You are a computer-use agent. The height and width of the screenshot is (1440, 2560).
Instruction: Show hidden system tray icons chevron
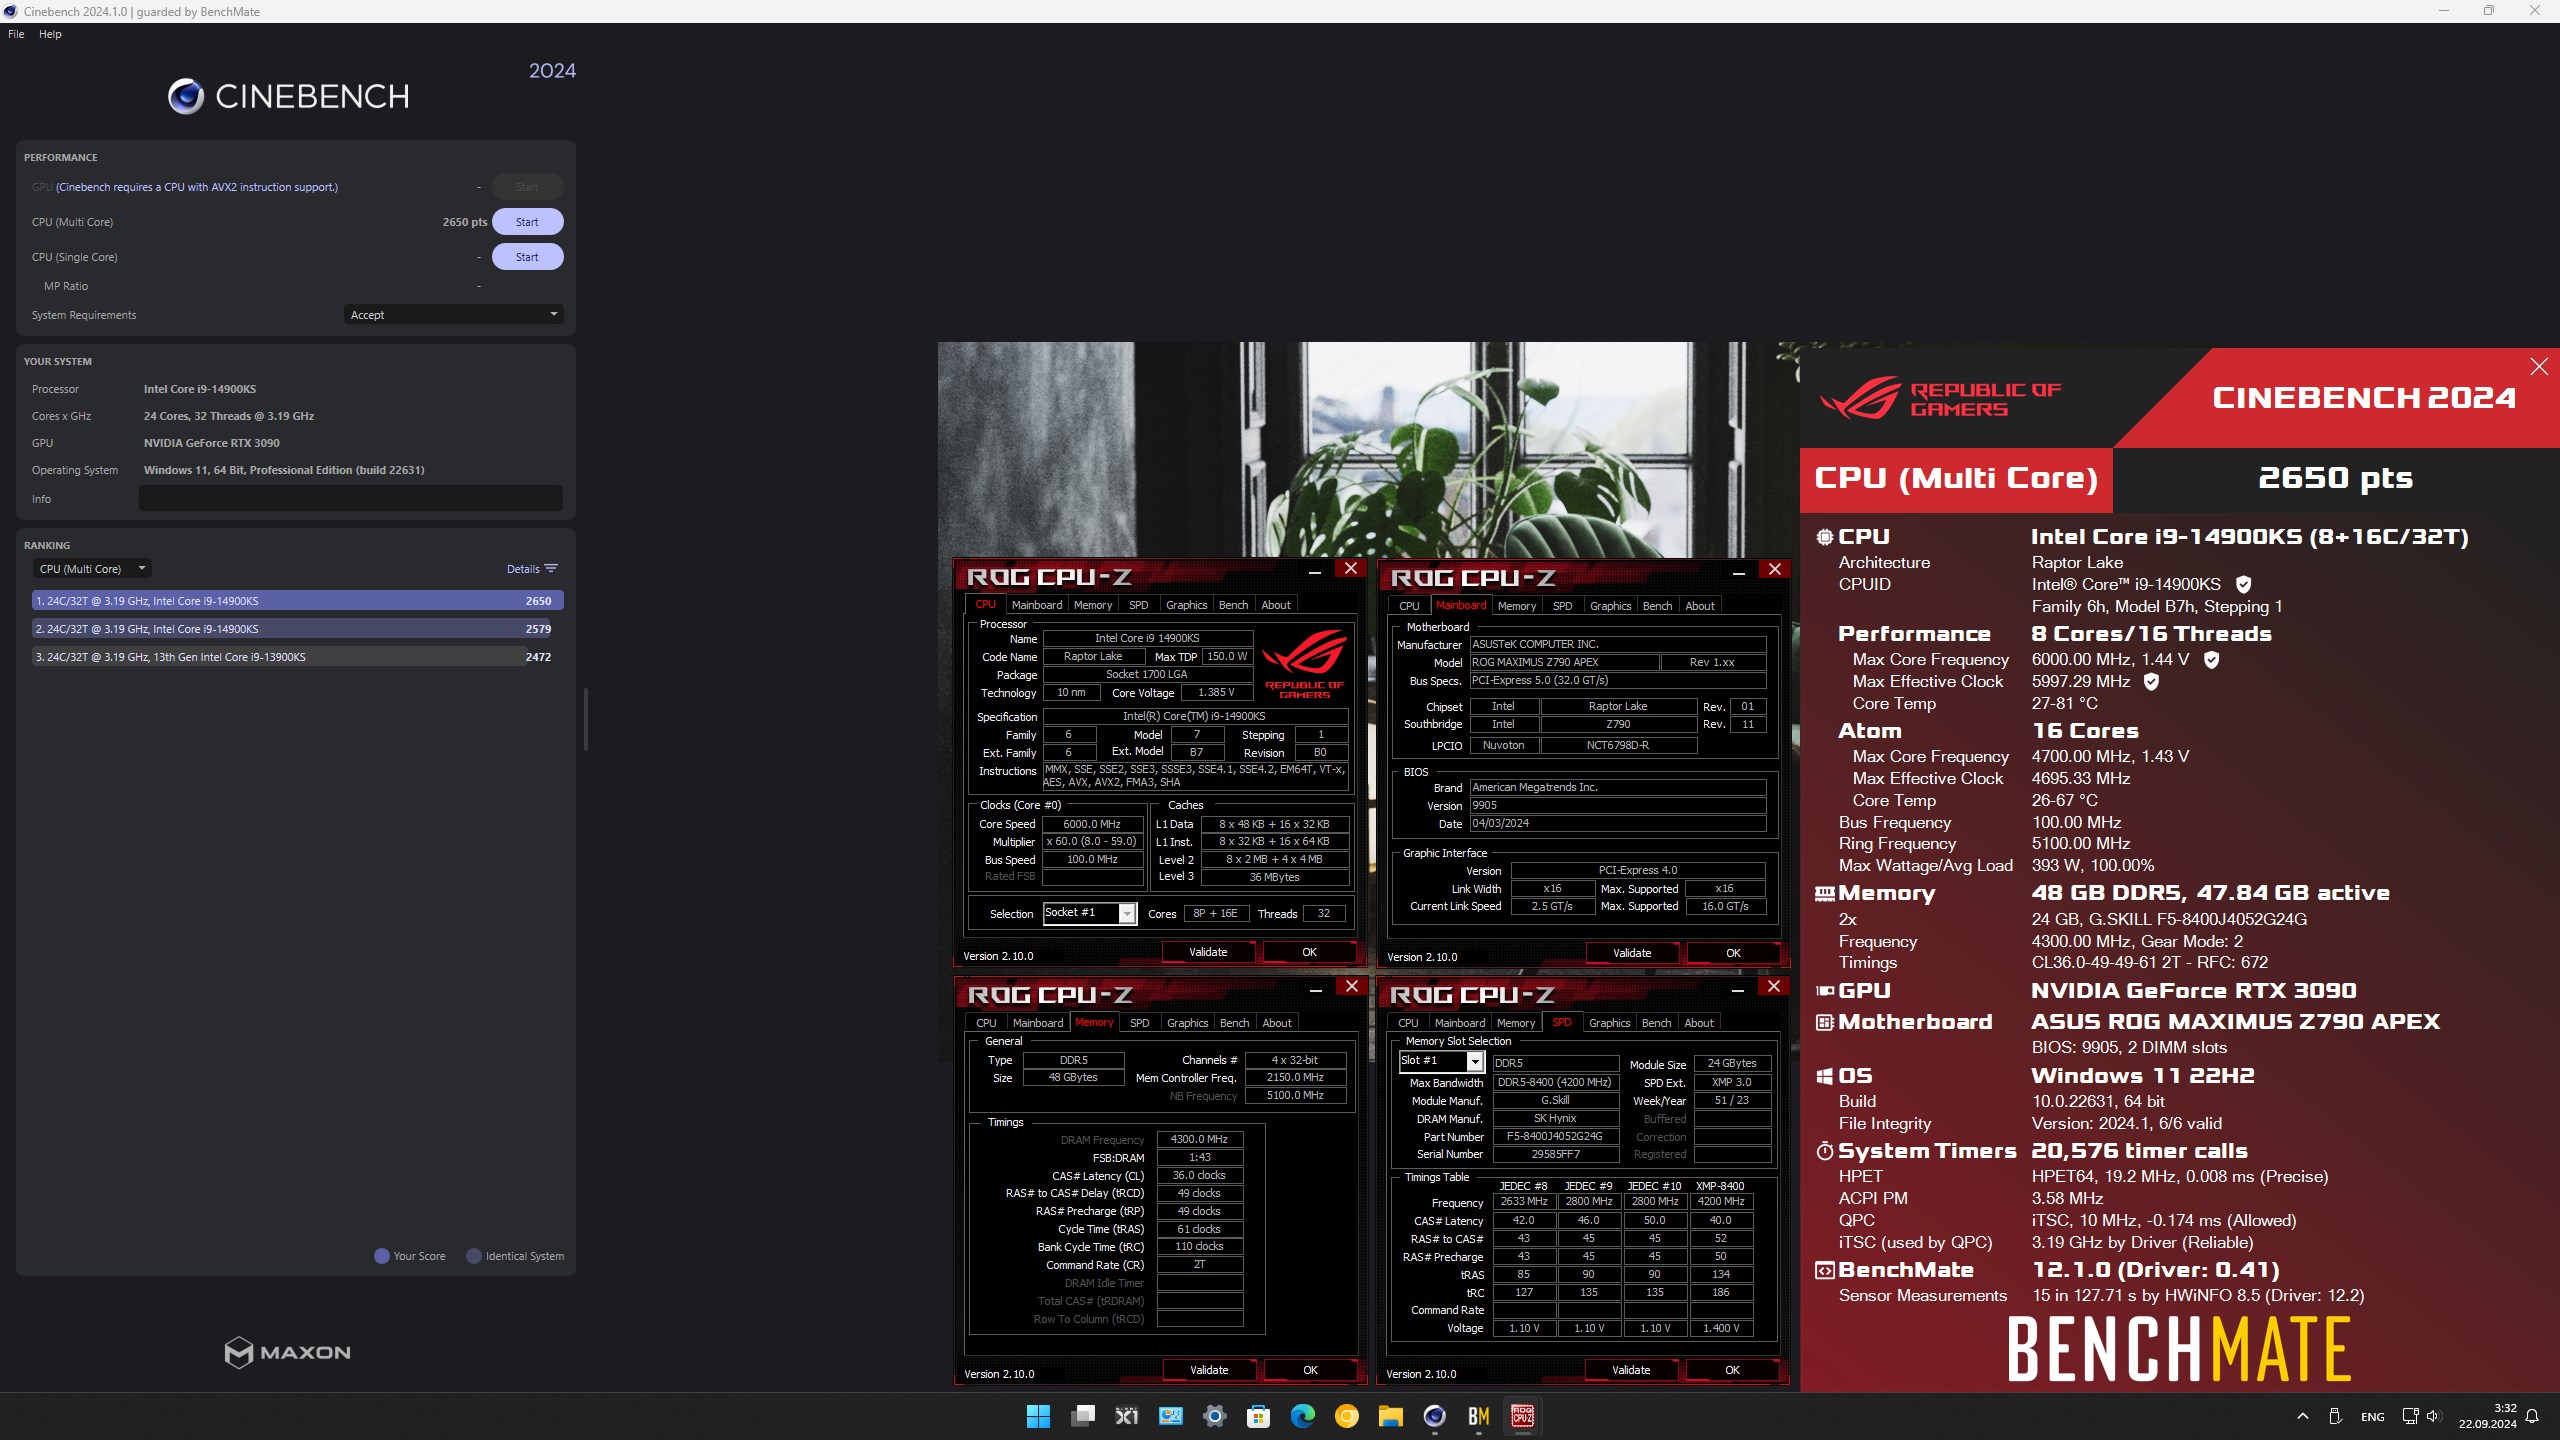coord(2302,1416)
